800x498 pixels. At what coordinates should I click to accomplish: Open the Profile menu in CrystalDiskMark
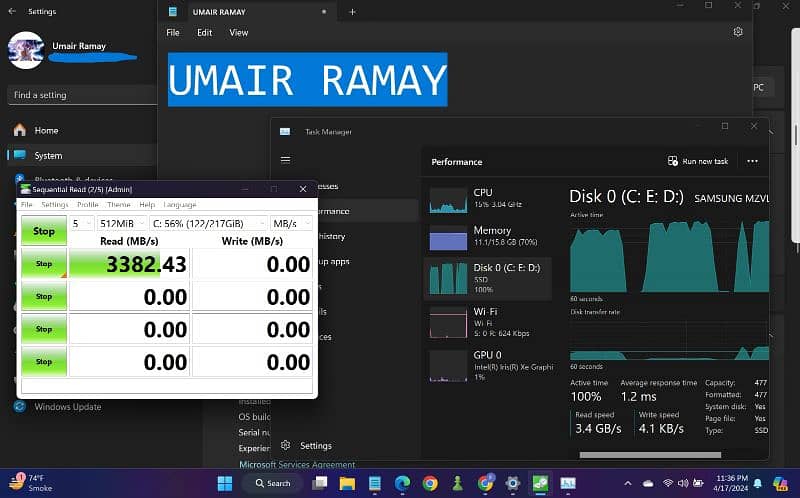87,204
